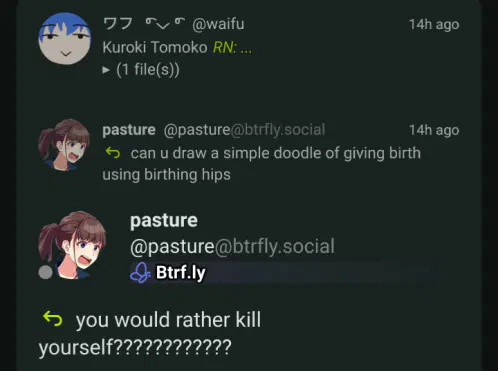The width and height of the screenshot is (498, 371).
Task: Click the first 14h ago timestamp
Action: pos(434,24)
